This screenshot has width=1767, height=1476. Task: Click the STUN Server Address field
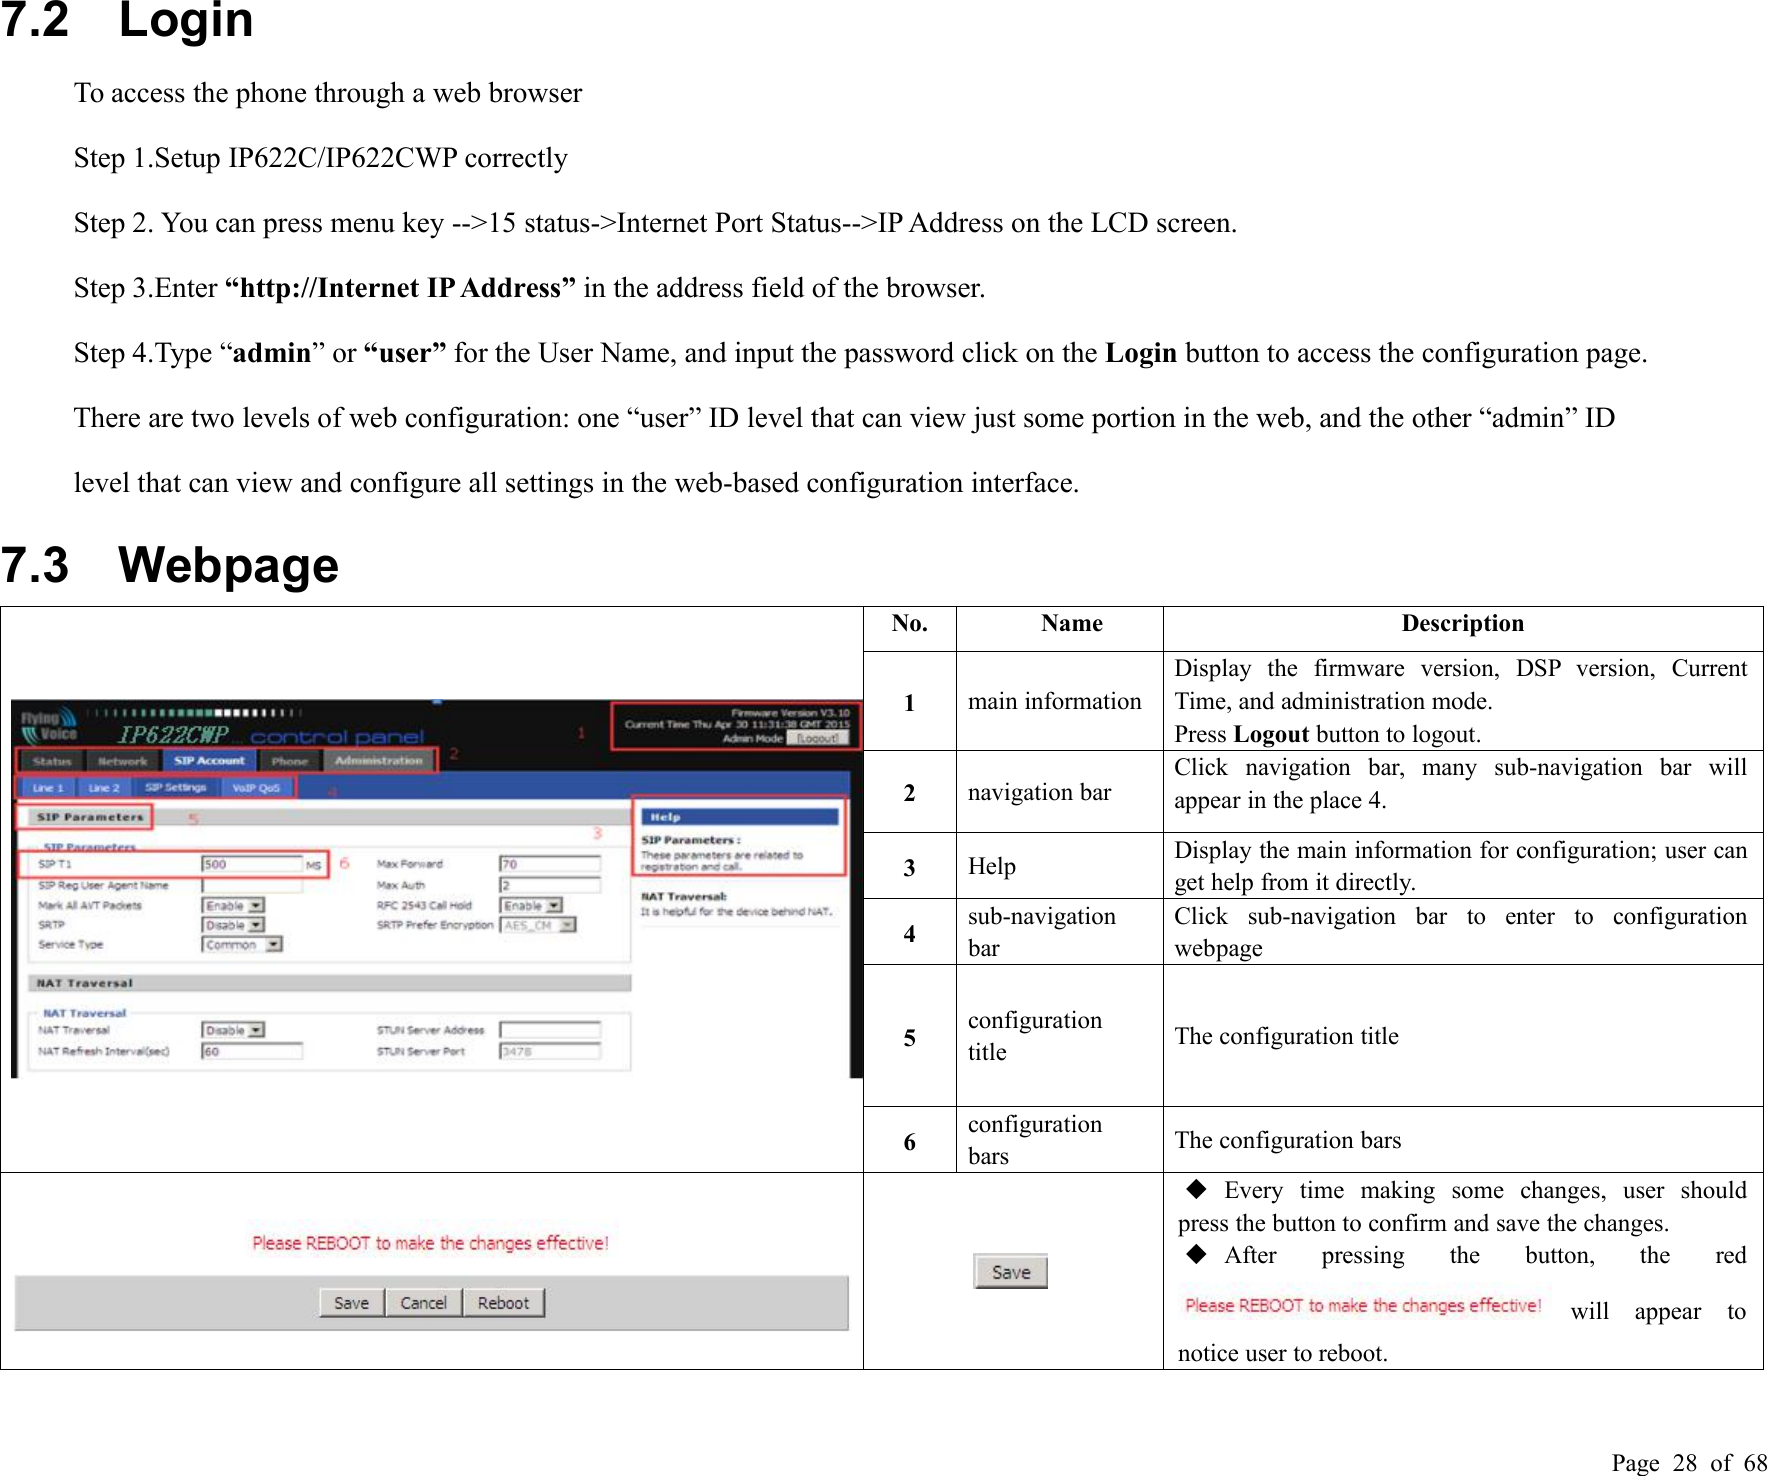pyautogui.click(x=550, y=1030)
